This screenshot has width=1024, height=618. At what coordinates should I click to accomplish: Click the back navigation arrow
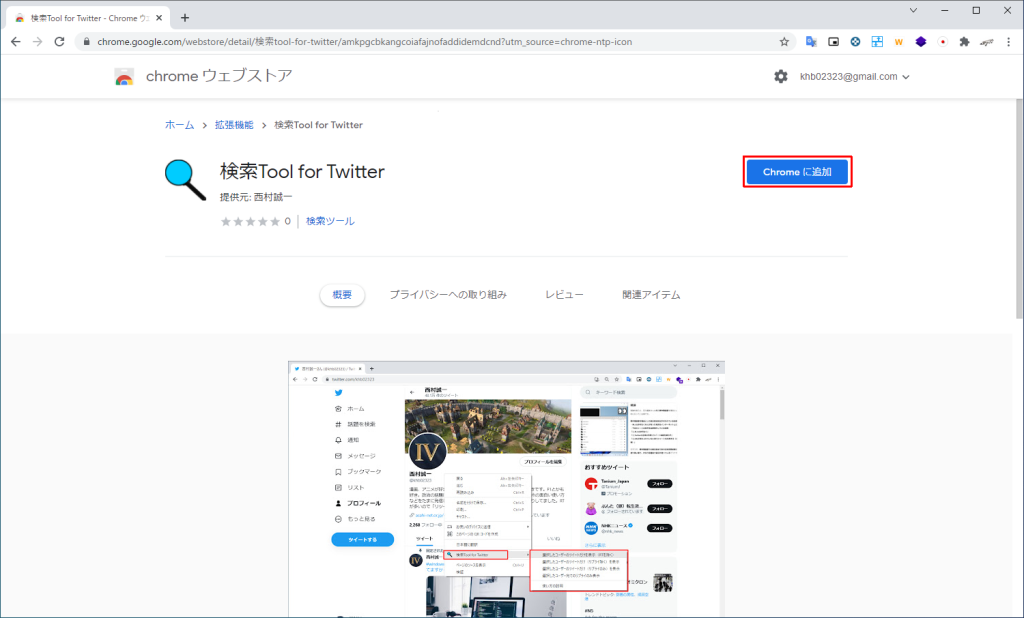click(x=16, y=42)
